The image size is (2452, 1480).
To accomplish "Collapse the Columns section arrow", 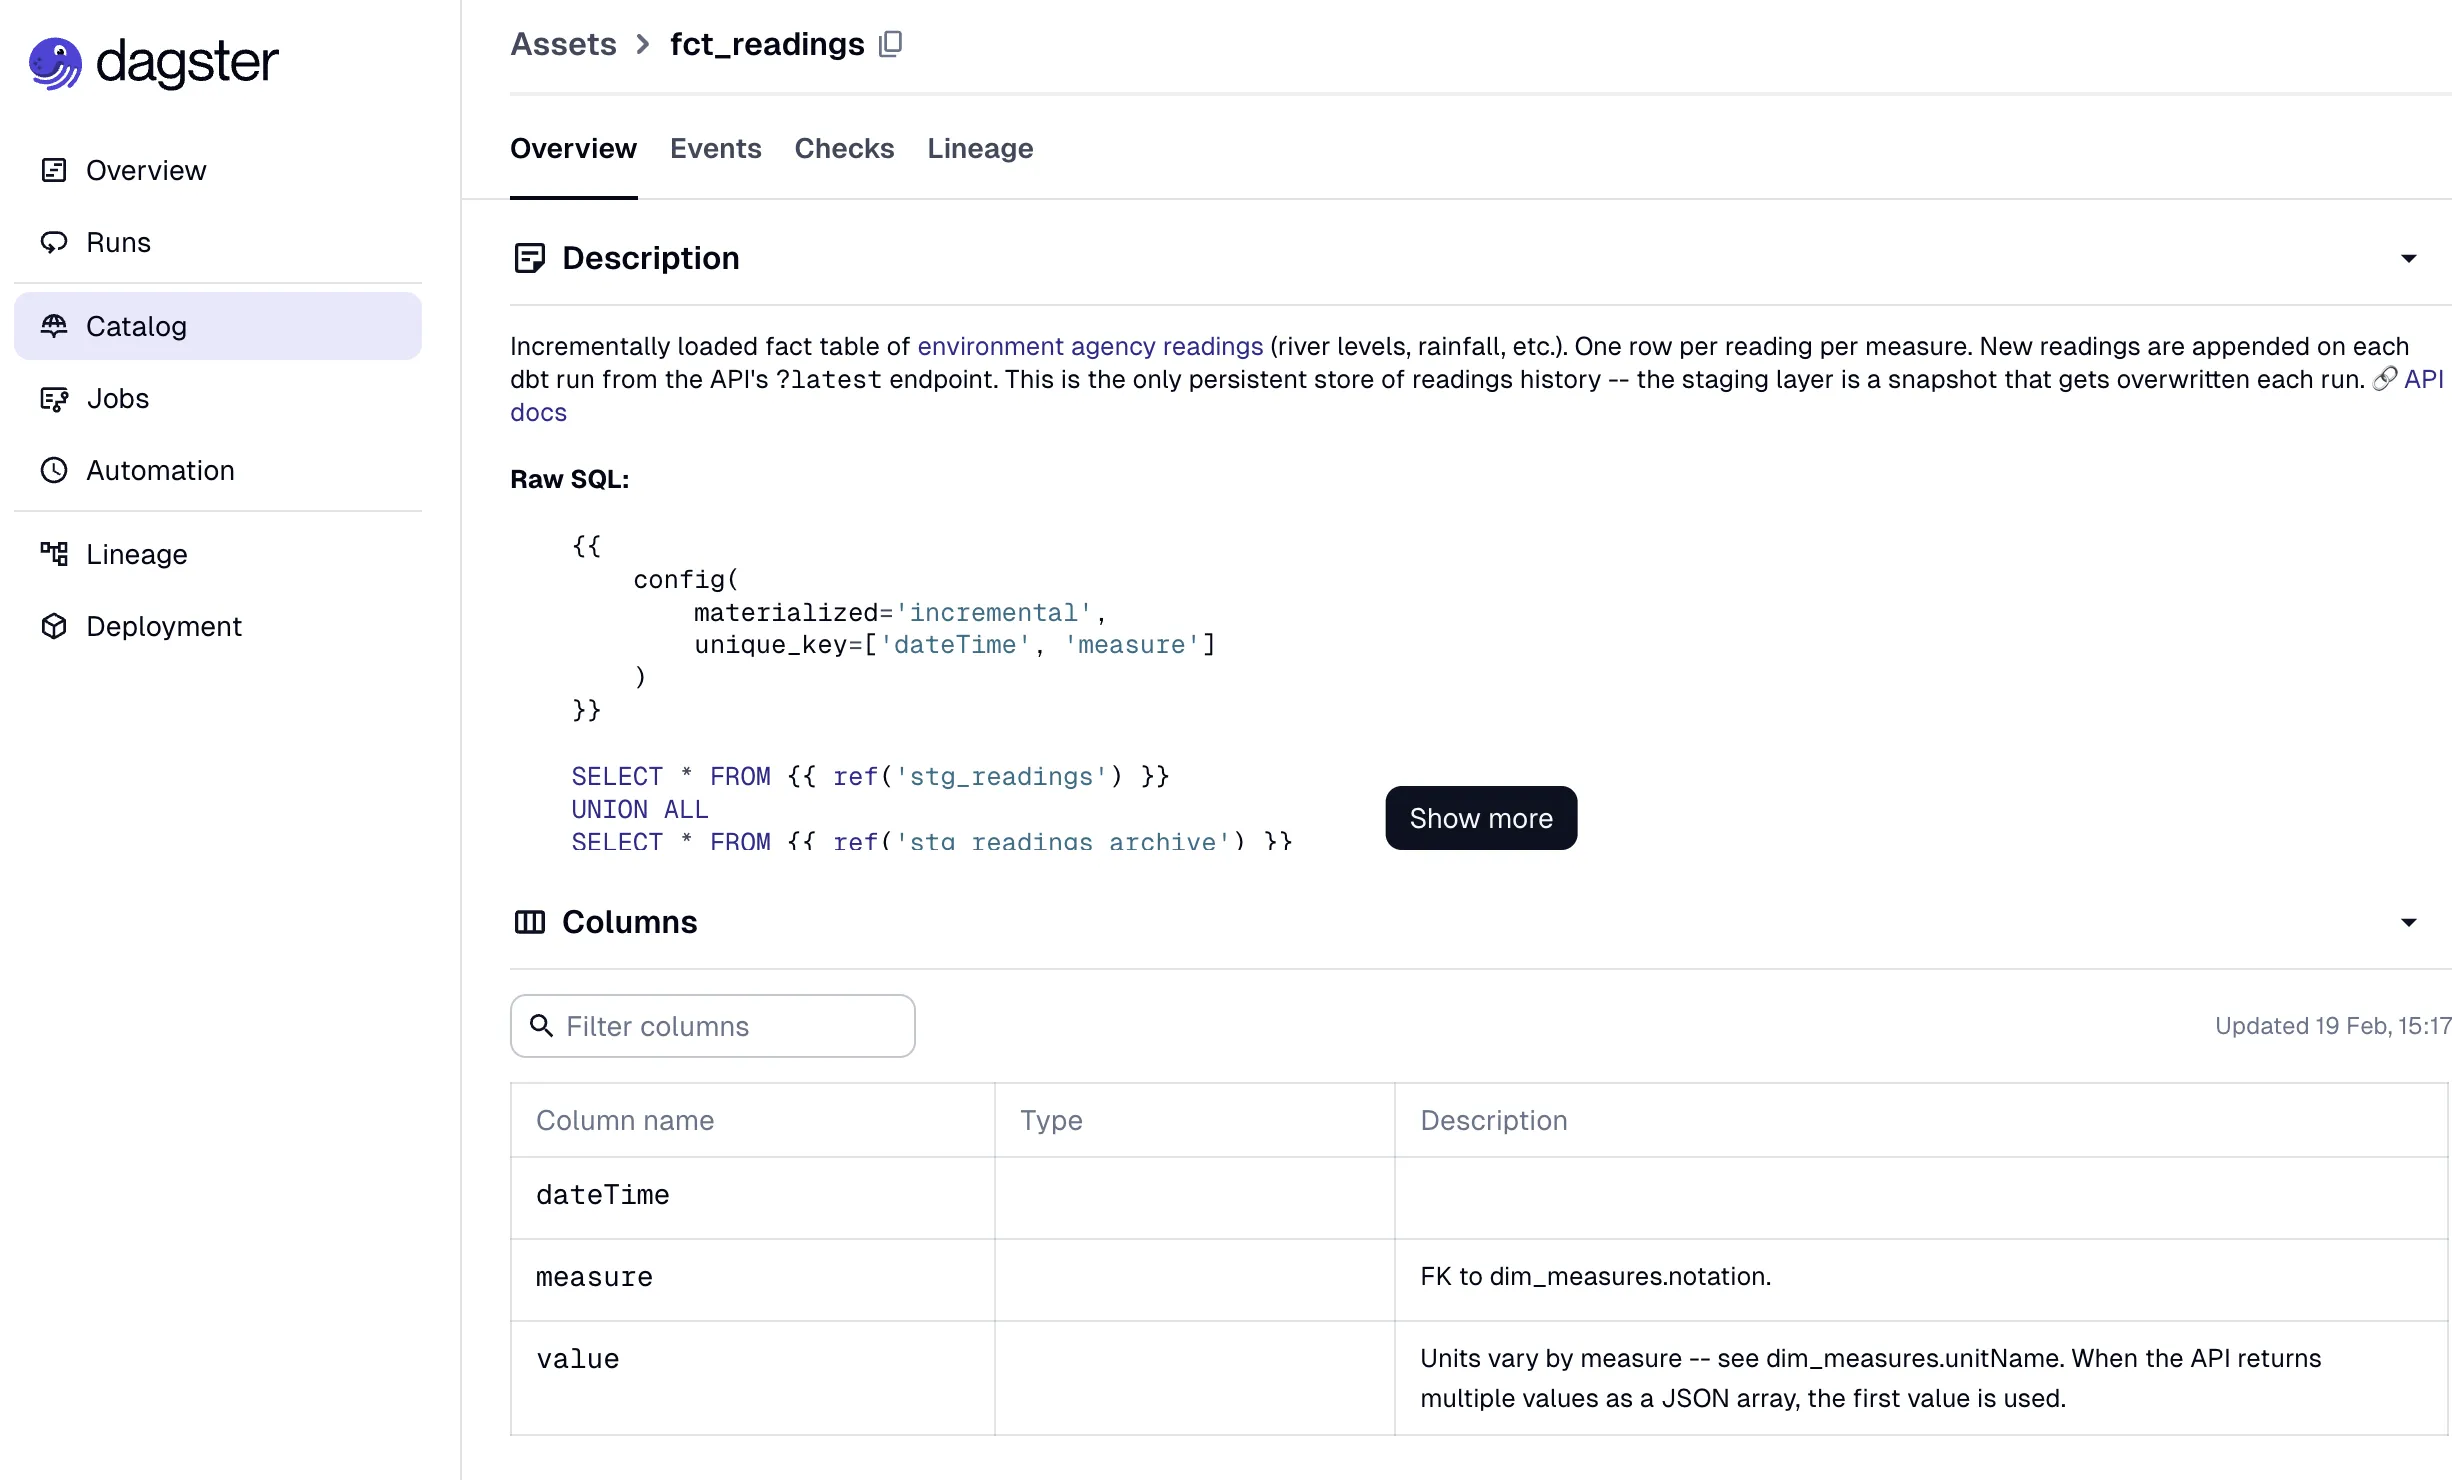I will click(2408, 923).
